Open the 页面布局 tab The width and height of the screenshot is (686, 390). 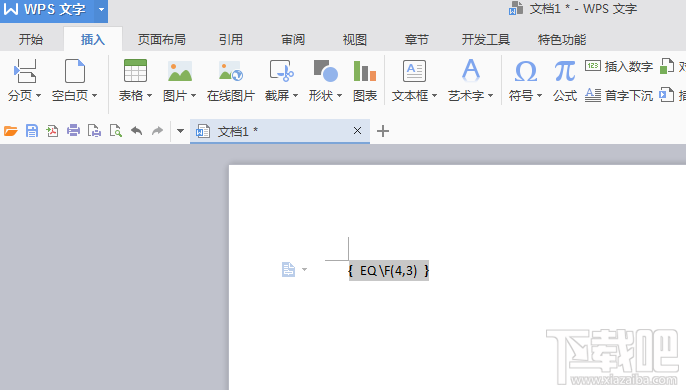point(162,40)
